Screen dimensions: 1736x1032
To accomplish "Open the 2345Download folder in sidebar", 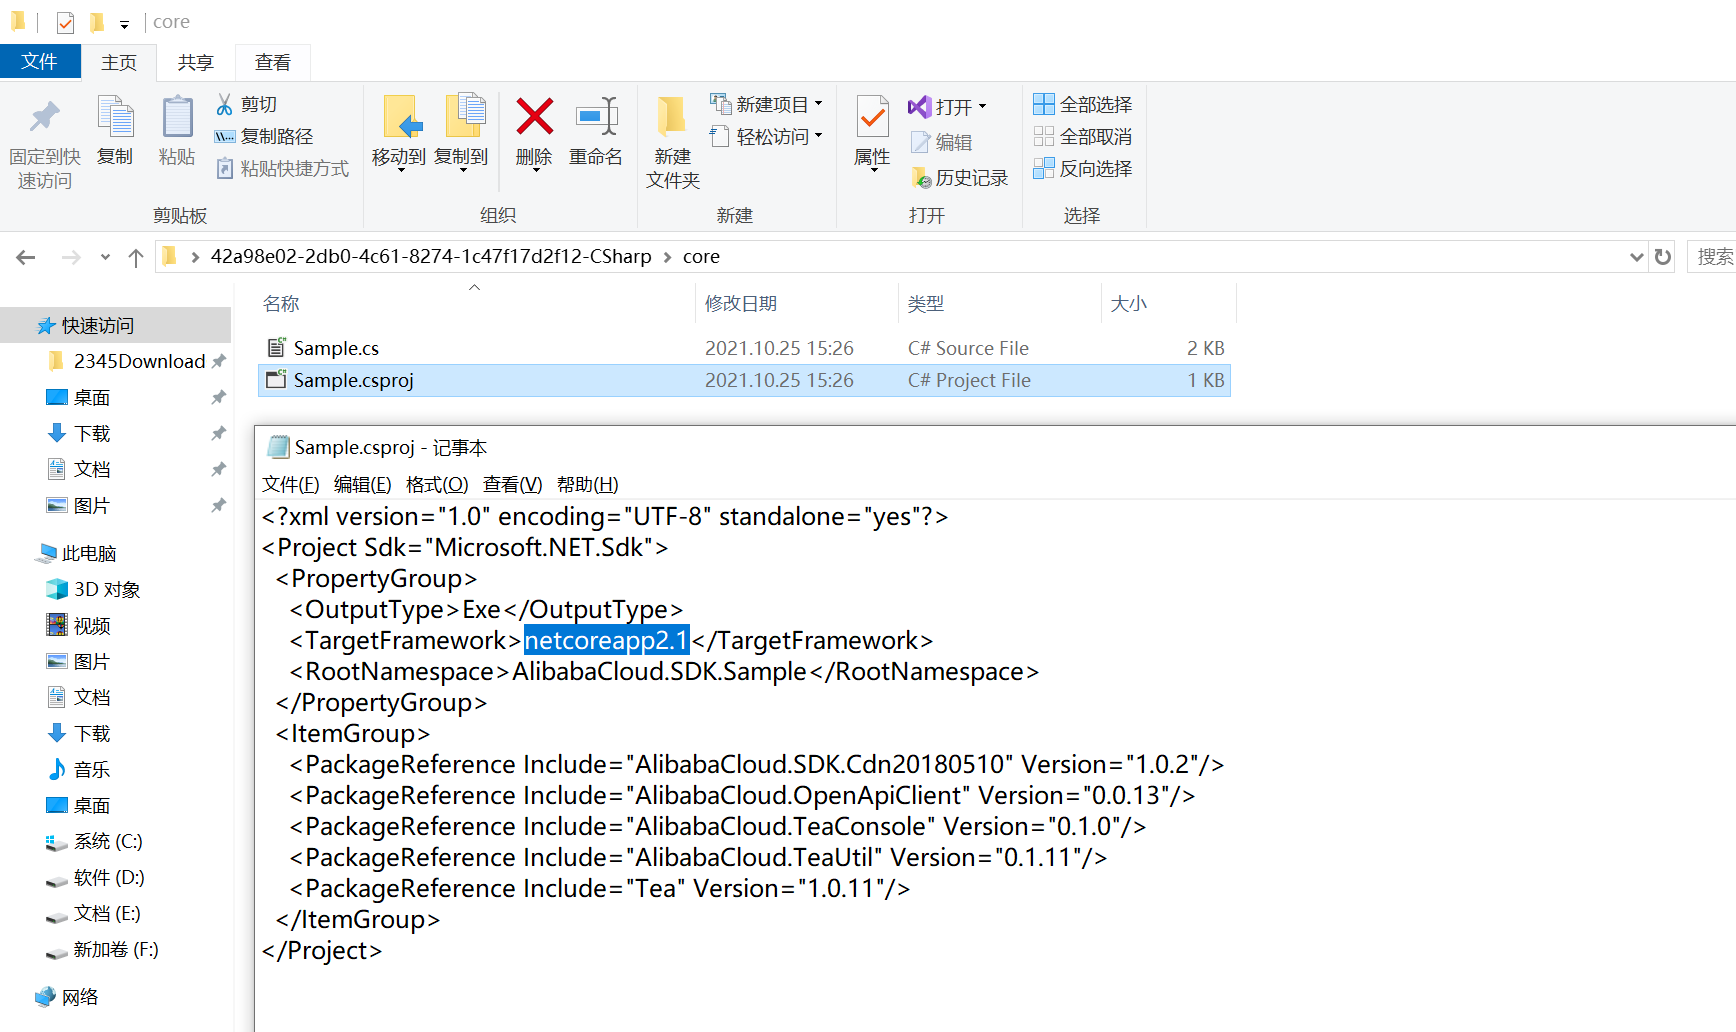I will click(x=139, y=361).
